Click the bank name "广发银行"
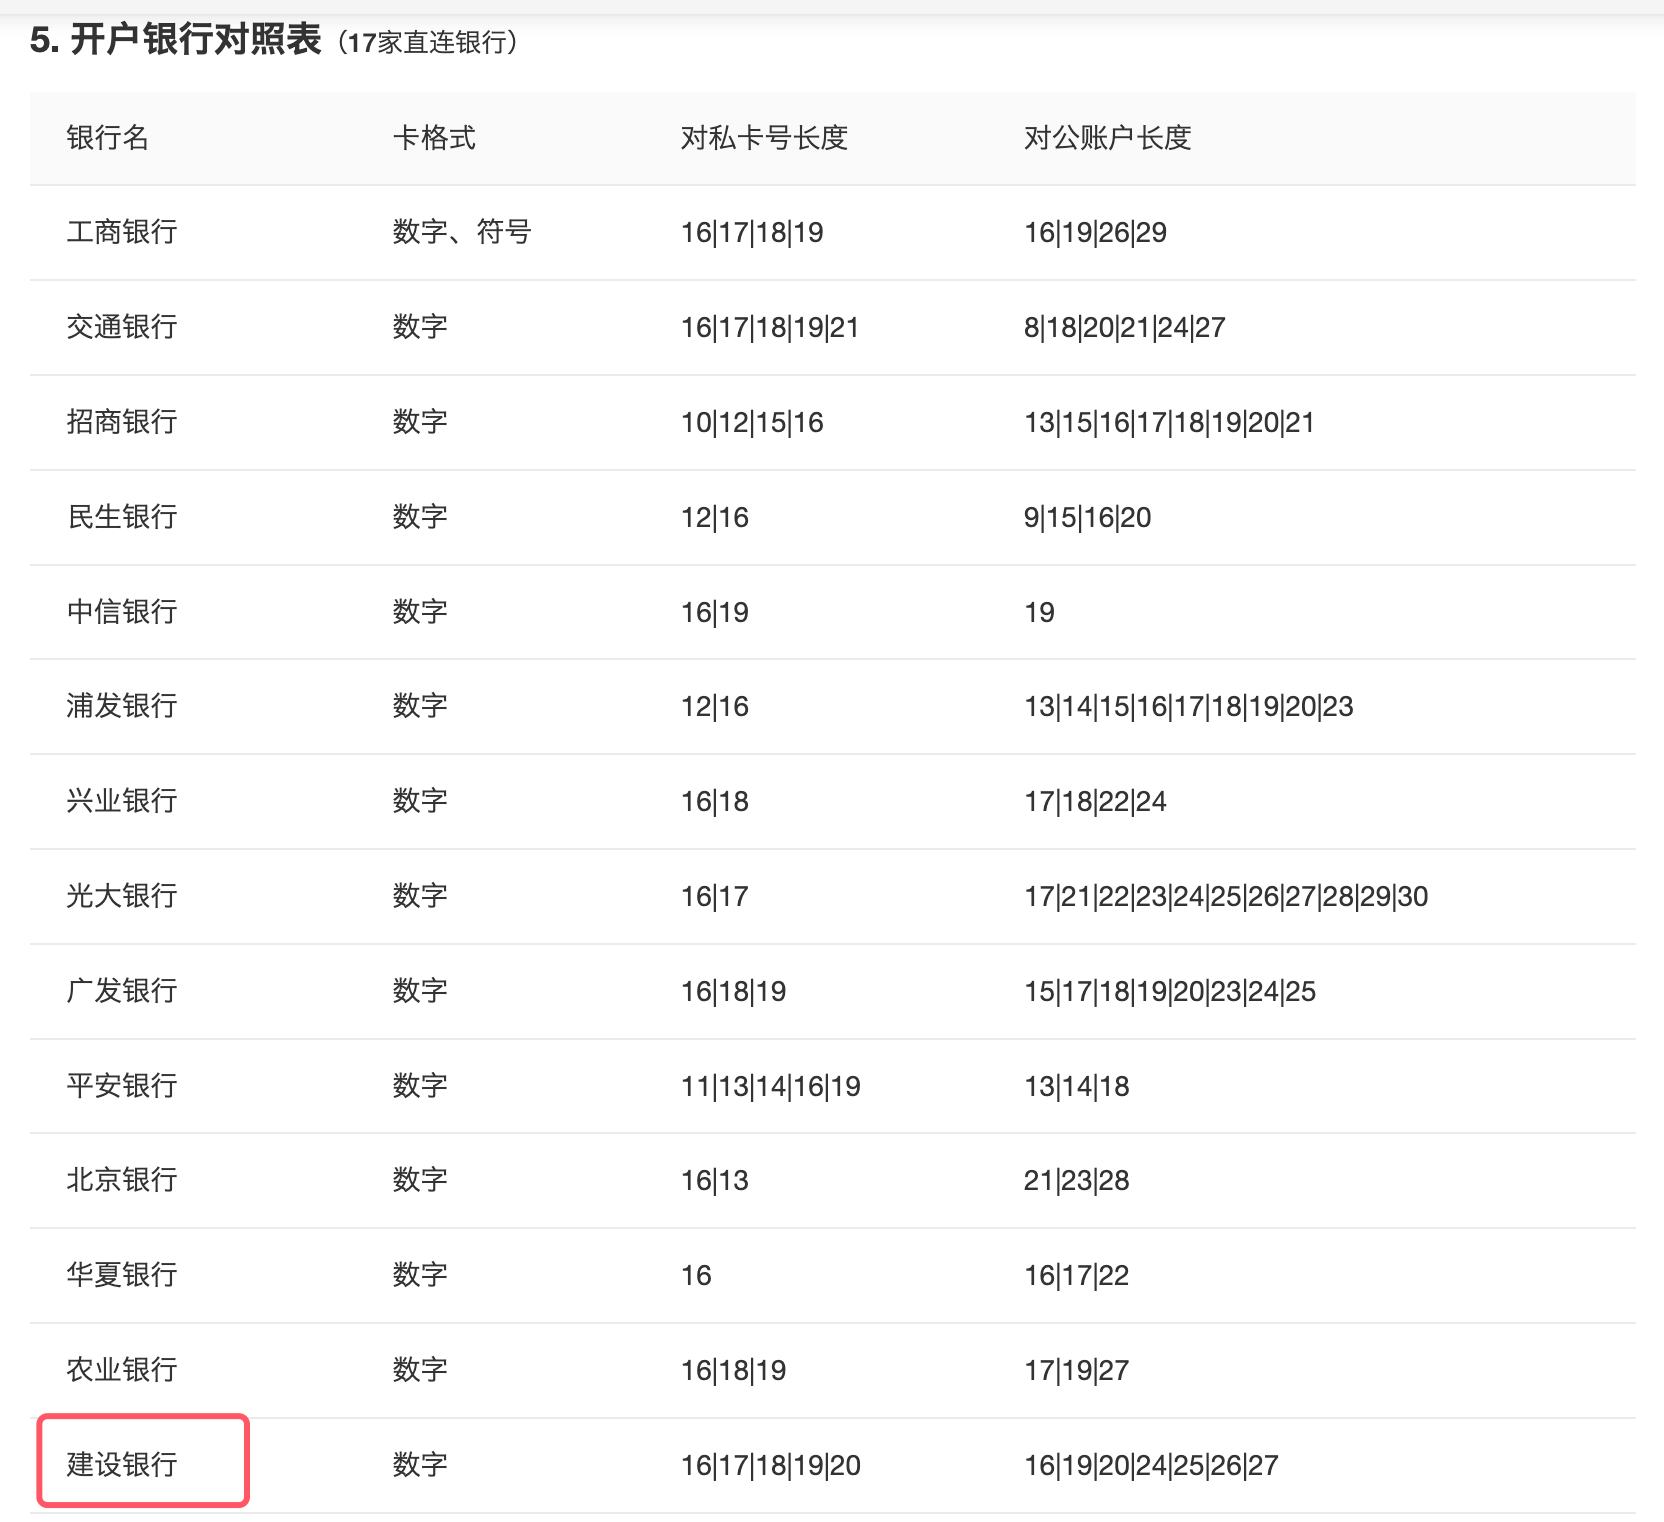The image size is (1664, 1522). click(x=122, y=991)
